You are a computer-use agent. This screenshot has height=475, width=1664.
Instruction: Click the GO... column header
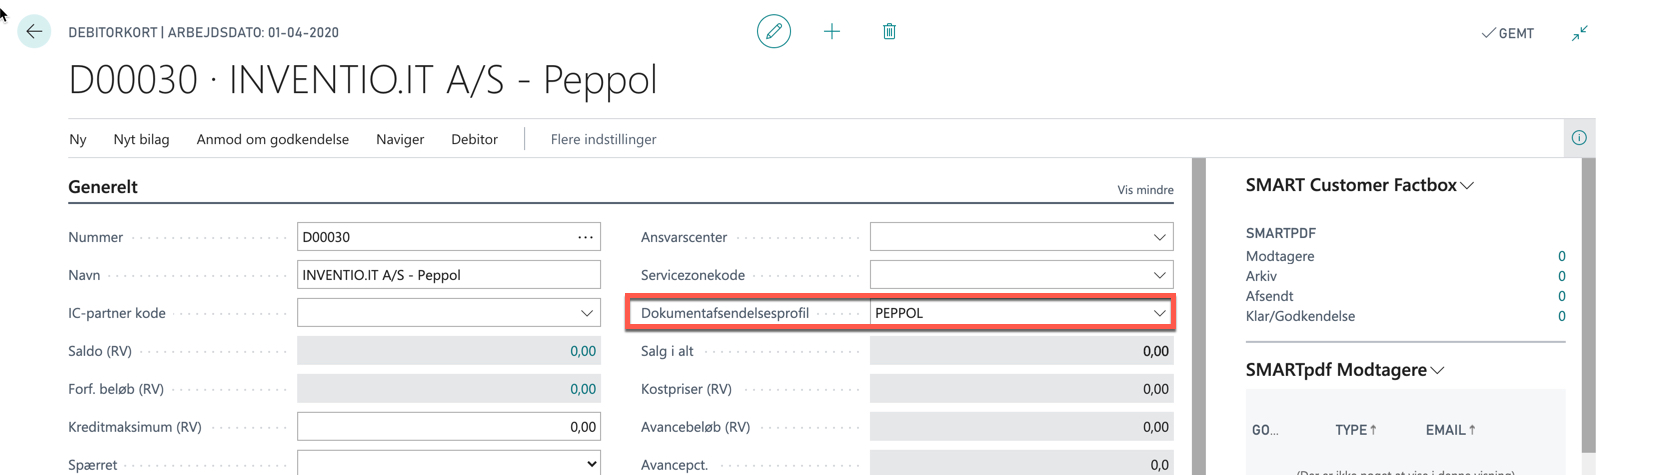click(1265, 430)
